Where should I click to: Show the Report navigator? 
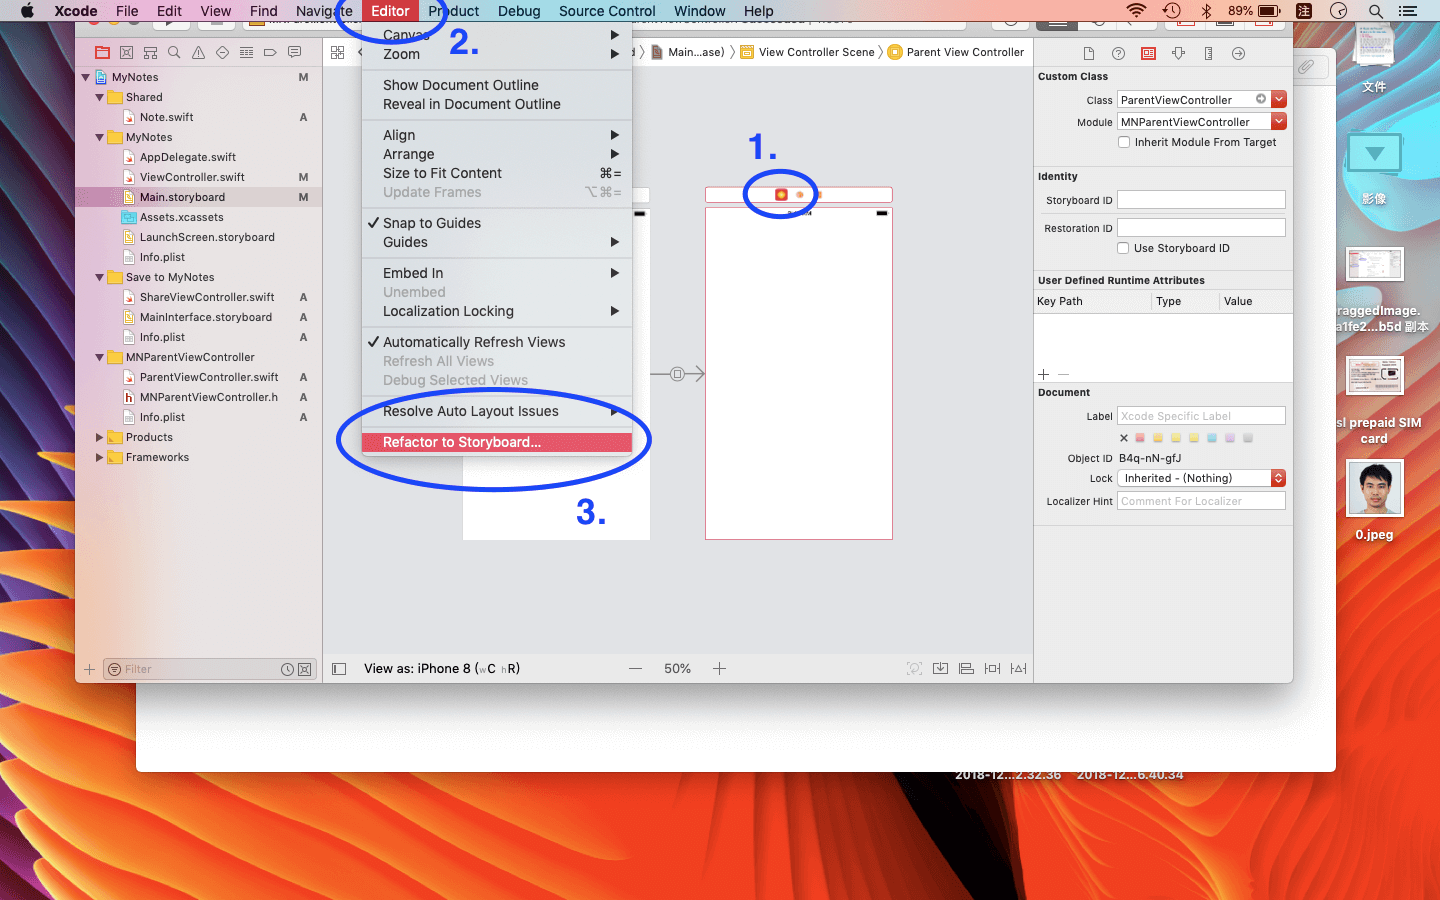294,52
